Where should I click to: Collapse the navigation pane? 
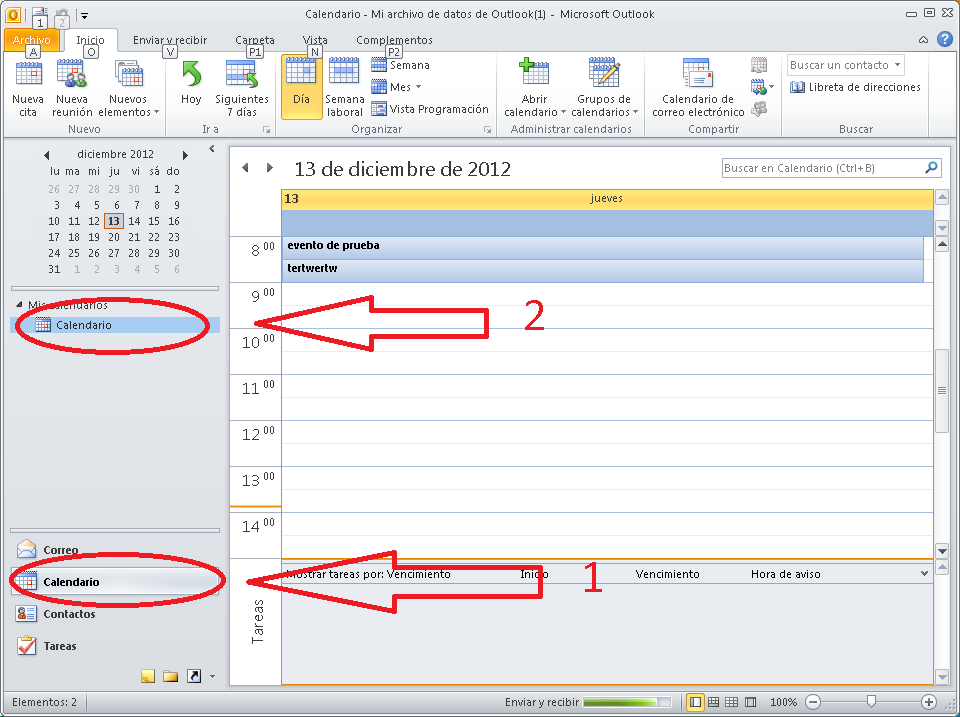(212, 149)
